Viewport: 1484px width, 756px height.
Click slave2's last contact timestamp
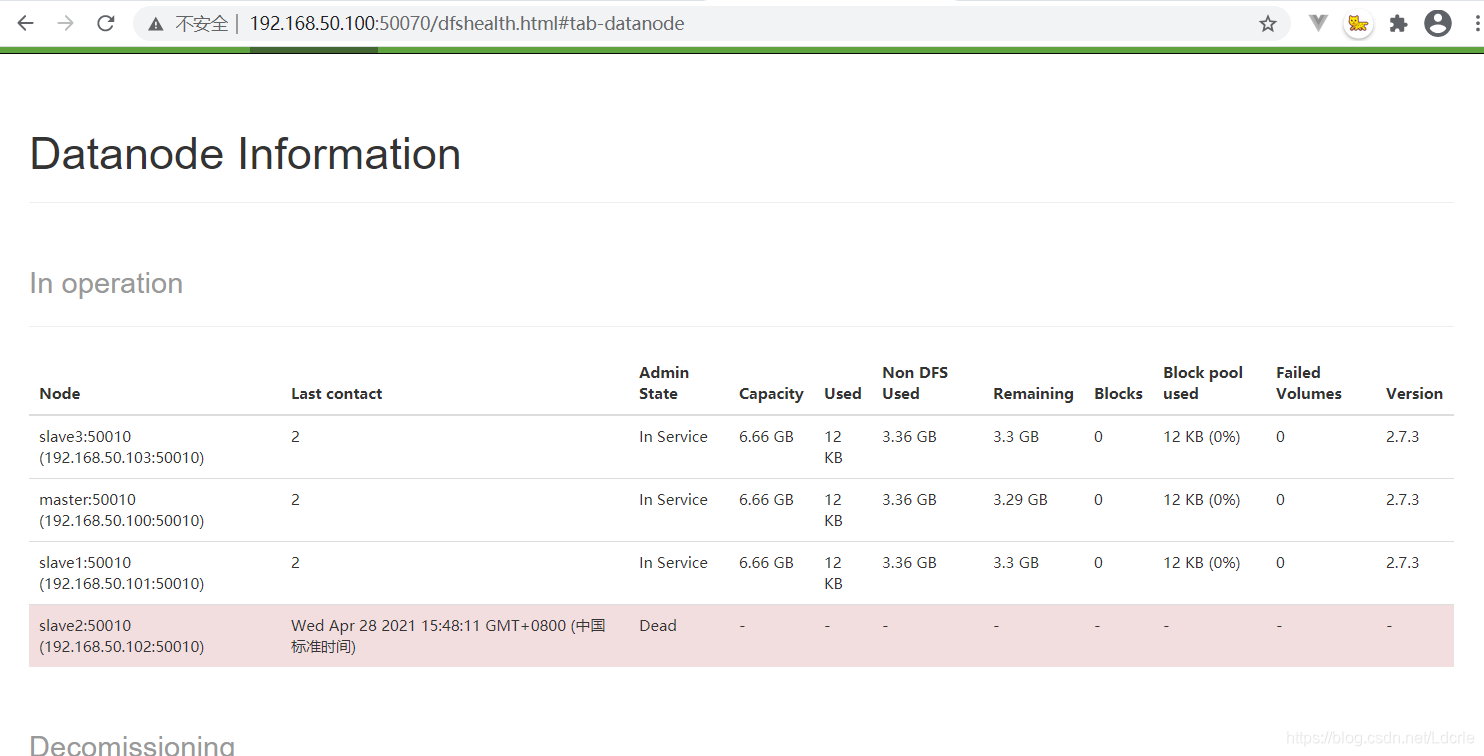[449, 636]
